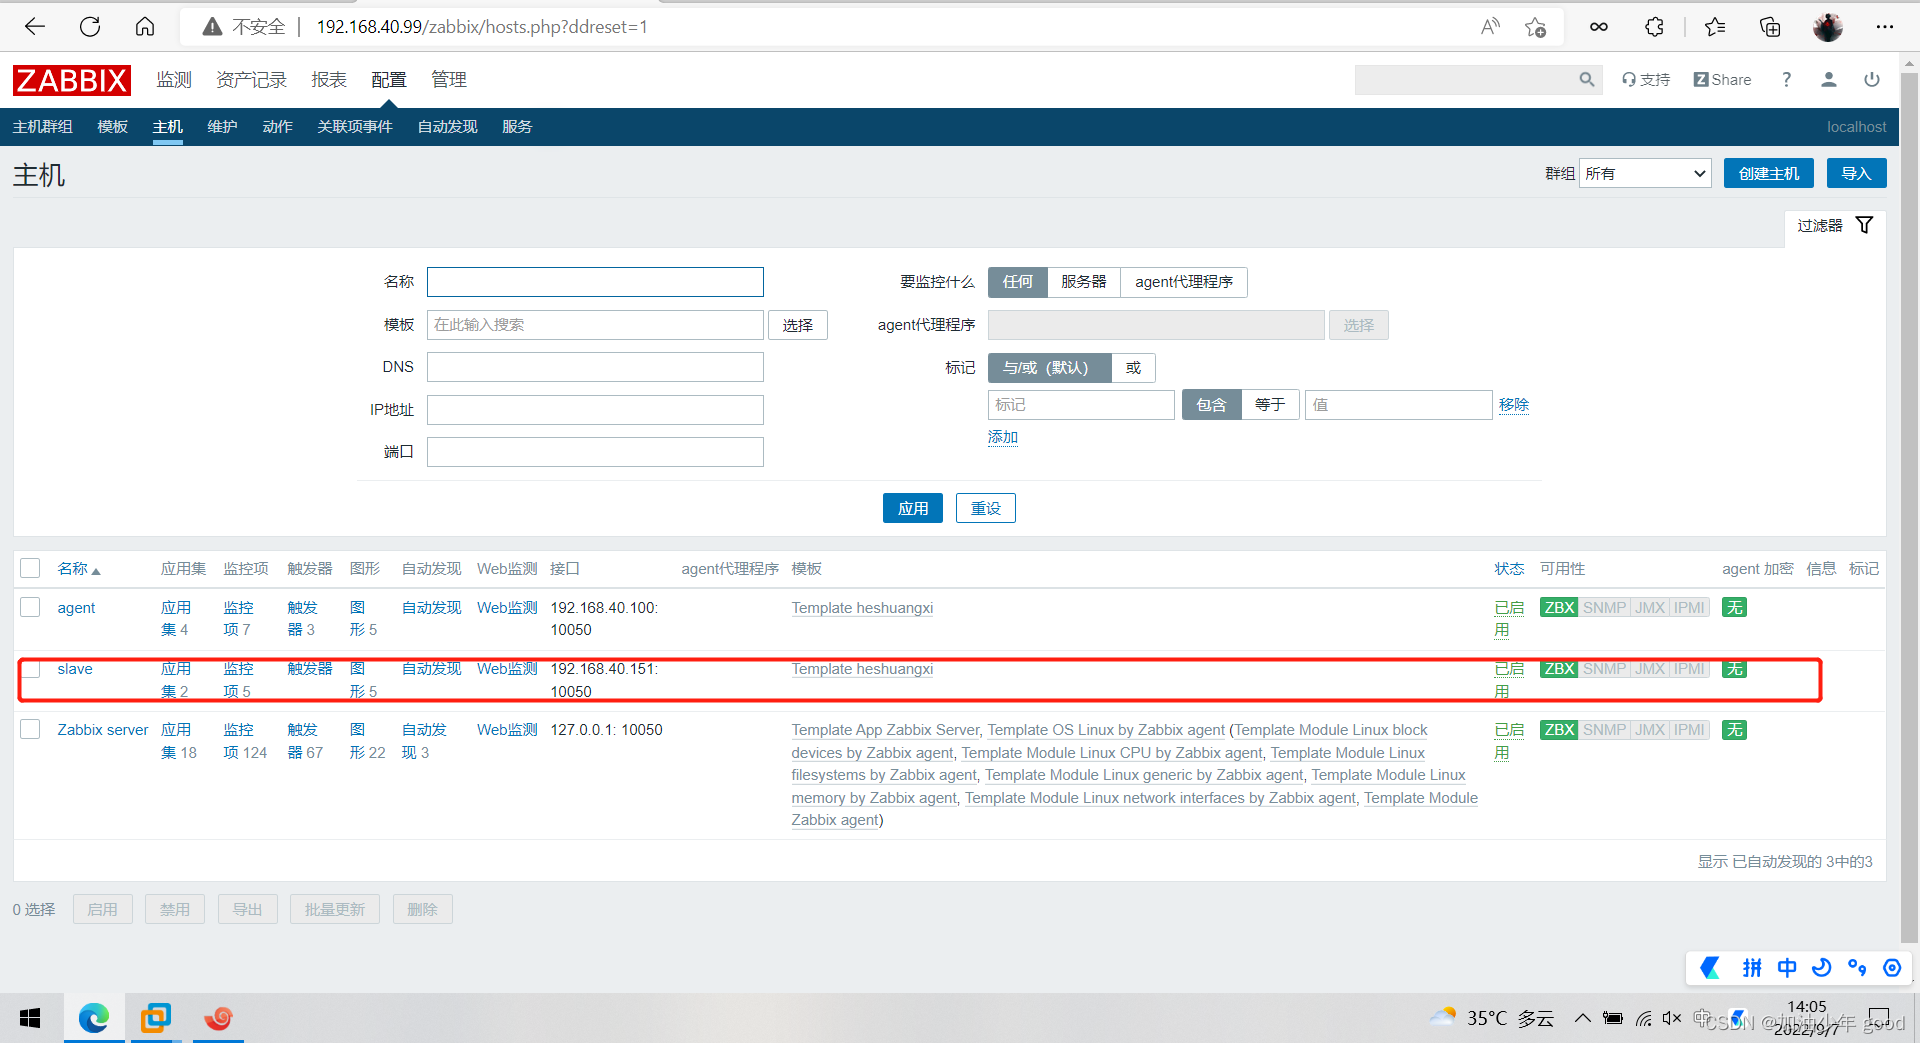Click the ZBX availability badge for Zabbix server
Image resolution: width=1920 pixels, height=1043 pixels.
[x=1559, y=730]
